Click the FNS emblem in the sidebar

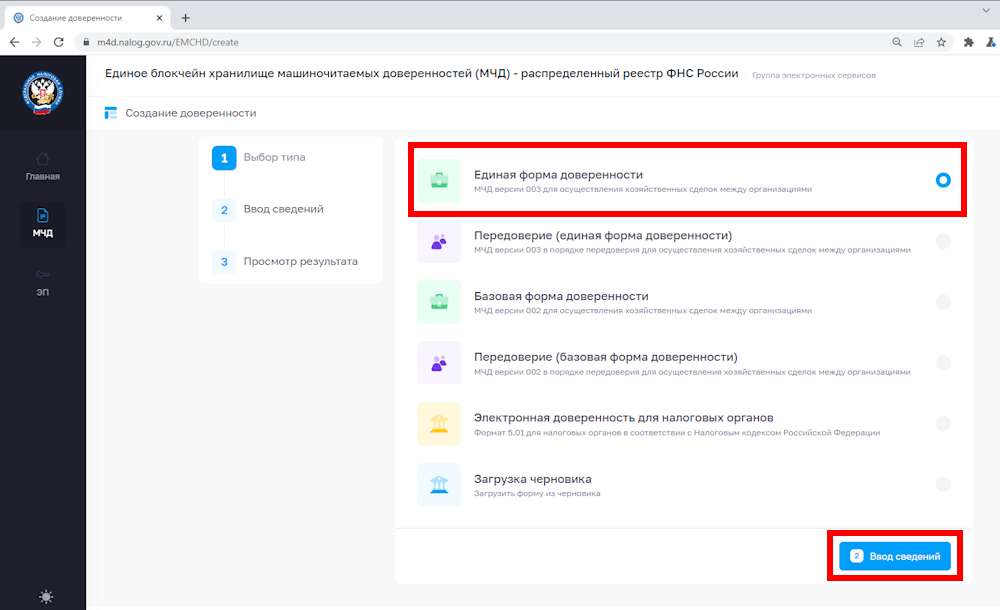(x=42, y=91)
